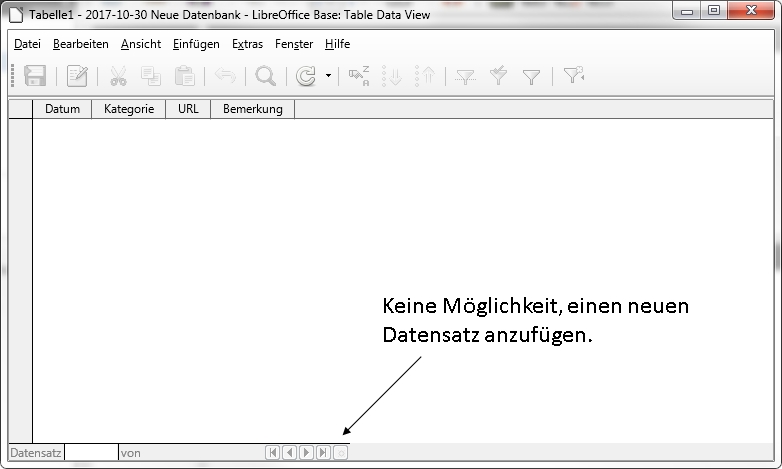Go to first record button
This screenshot has width=782, height=469.
(272, 453)
